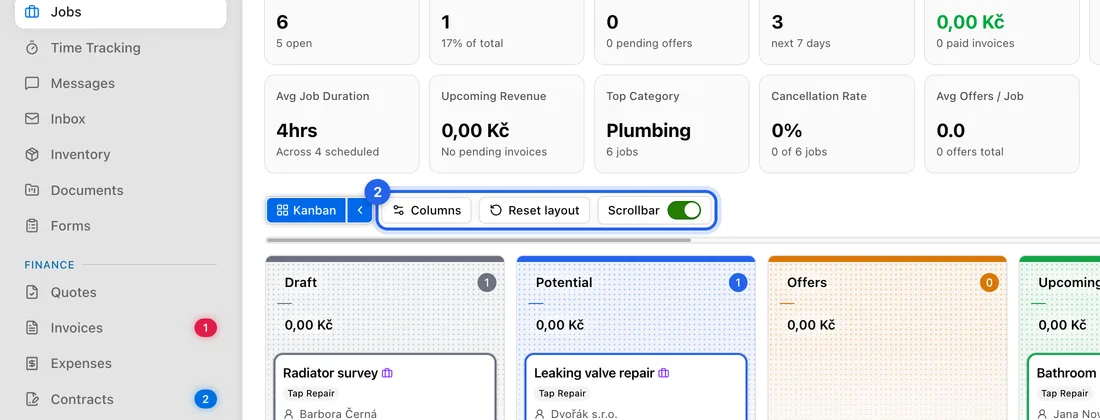Open the Documents page

(120, 190)
